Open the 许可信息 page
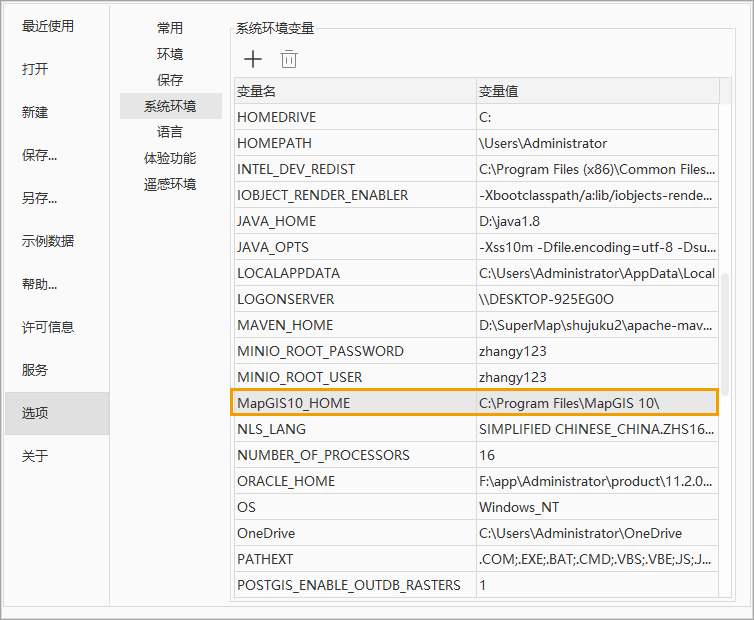The height and width of the screenshot is (620, 754). [48, 327]
